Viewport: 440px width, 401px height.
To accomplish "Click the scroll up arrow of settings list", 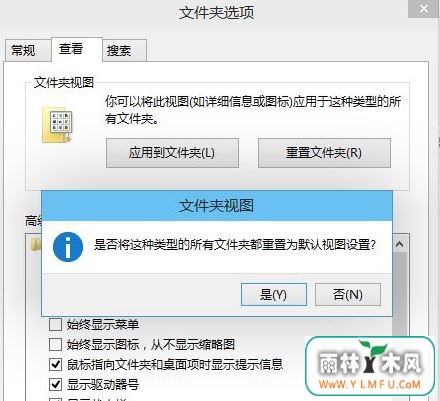I will coord(399,244).
